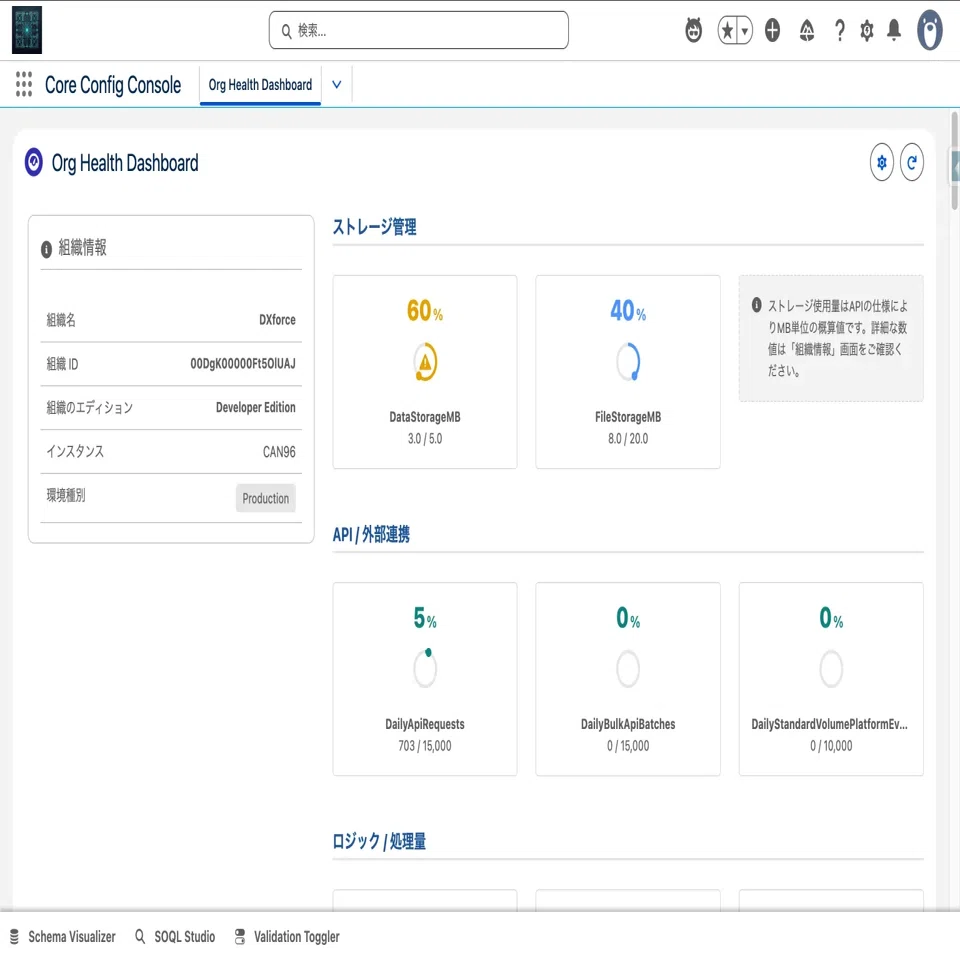Expand the navigation tab chevron dropdown
The width and height of the screenshot is (960, 960).
337,84
